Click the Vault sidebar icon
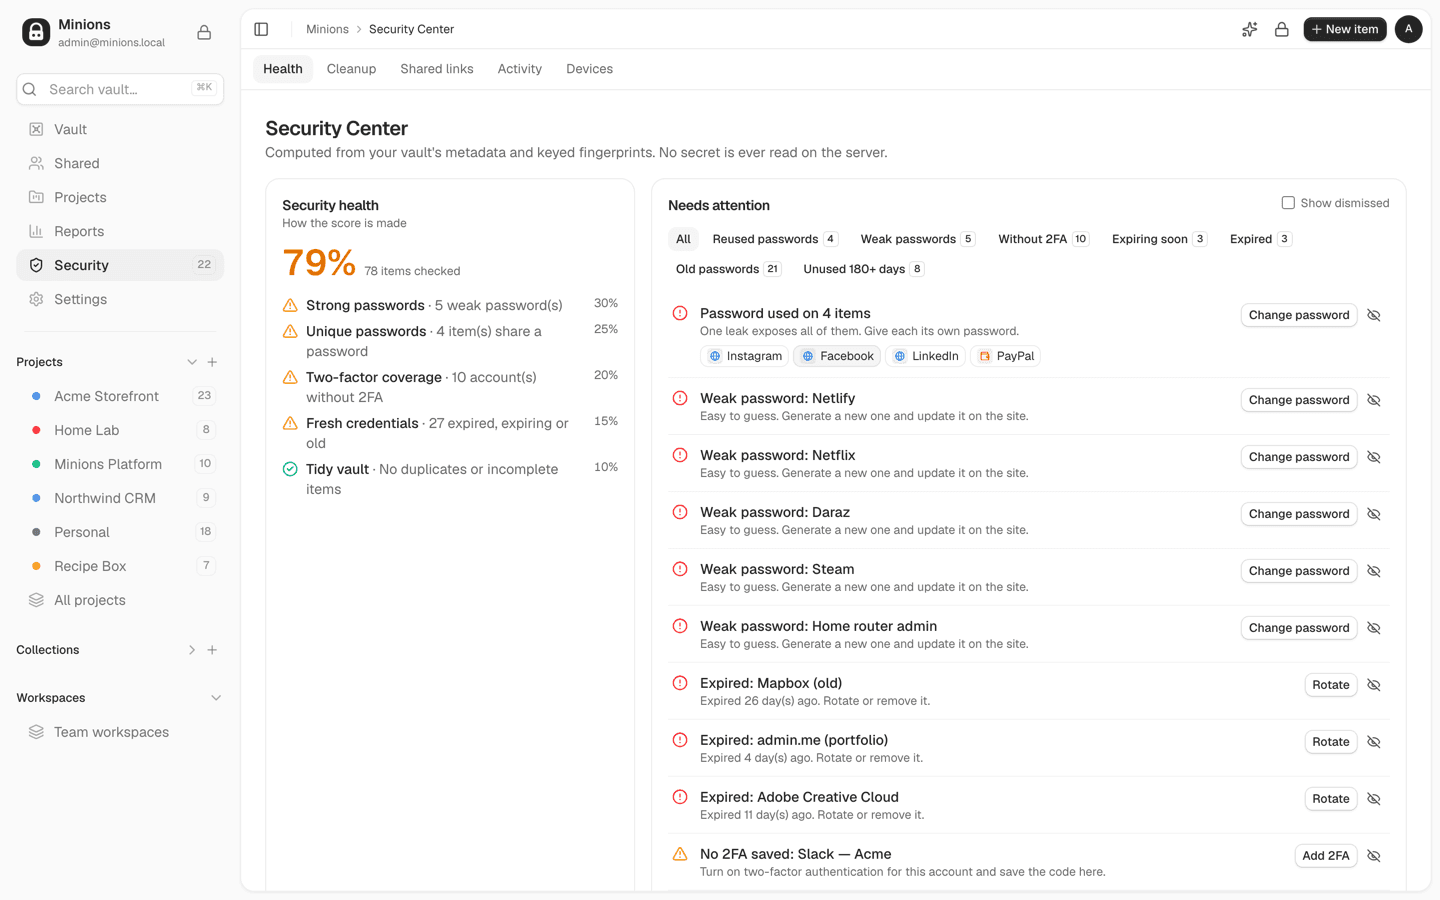This screenshot has height=900, width=1440. point(36,129)
